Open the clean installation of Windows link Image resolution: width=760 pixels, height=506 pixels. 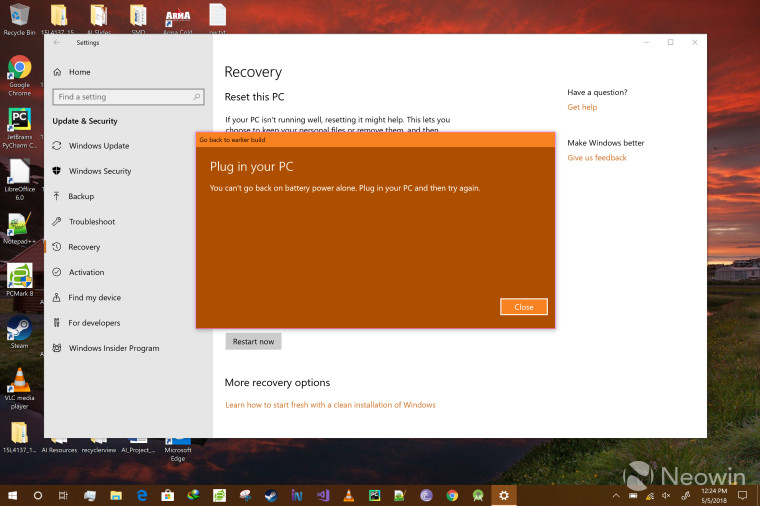coord(330,405)
